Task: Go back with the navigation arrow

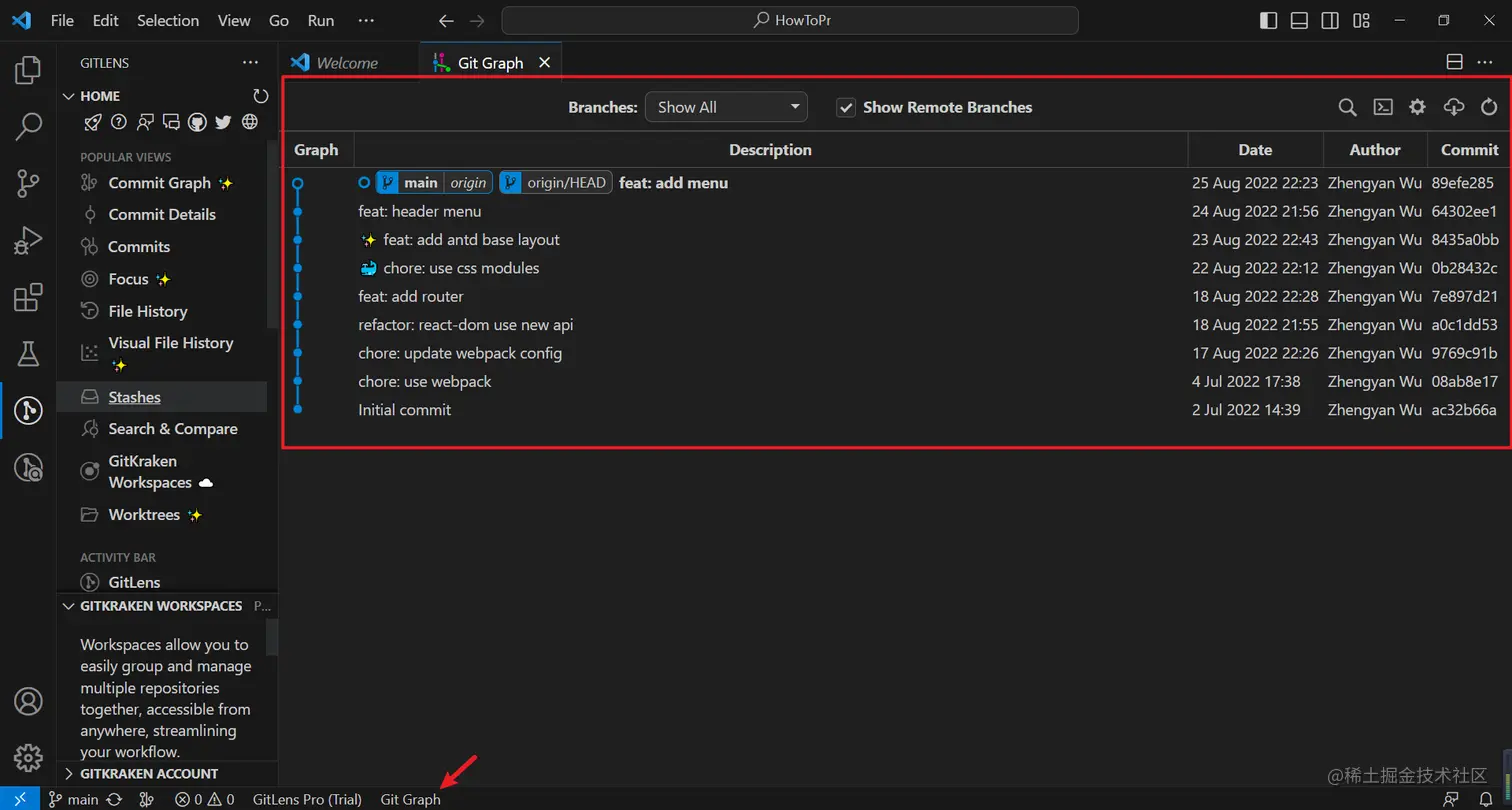Action: [x=446, y=20]
